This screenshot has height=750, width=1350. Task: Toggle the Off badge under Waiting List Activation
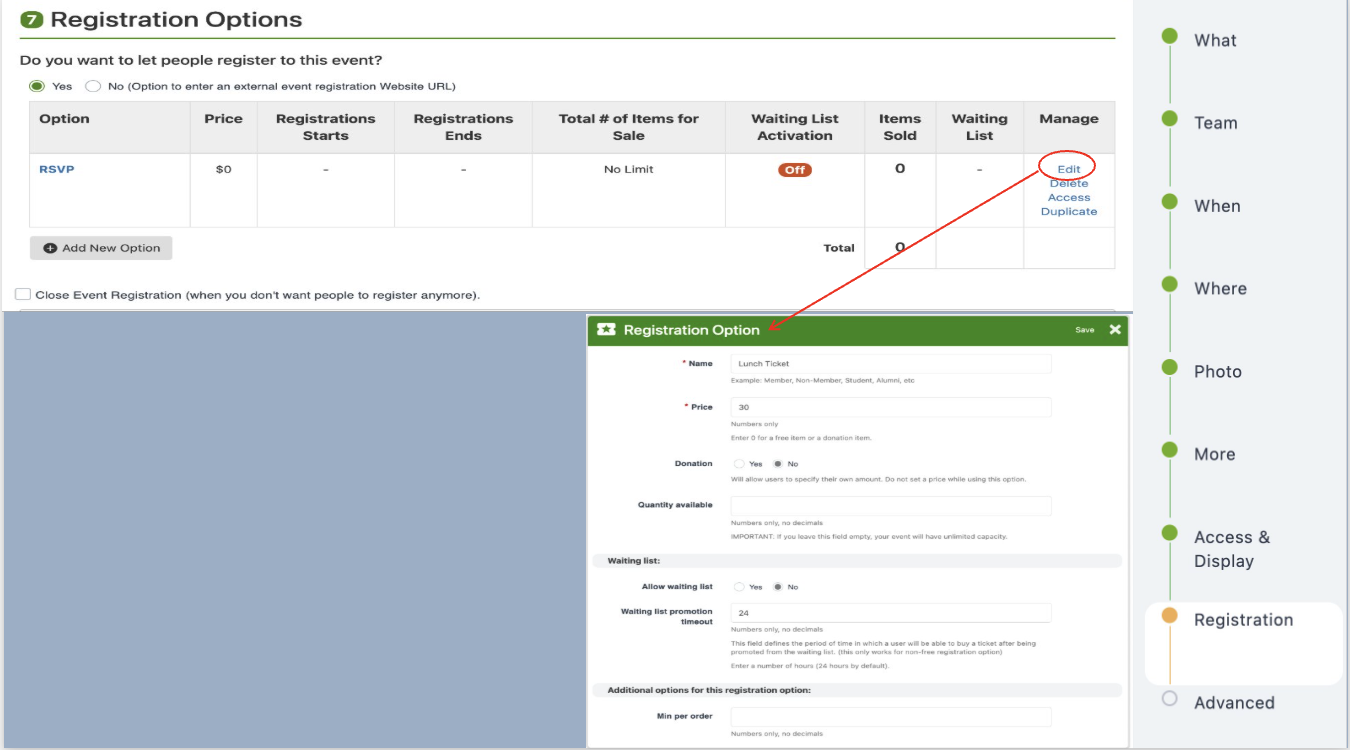pos(794,171)
